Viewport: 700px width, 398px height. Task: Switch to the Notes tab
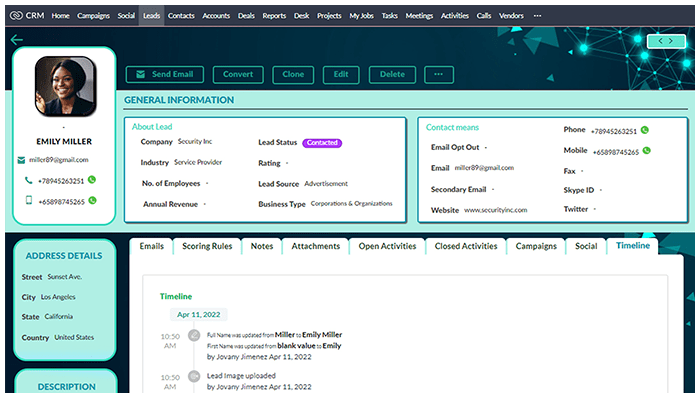[x=262, y=246]
